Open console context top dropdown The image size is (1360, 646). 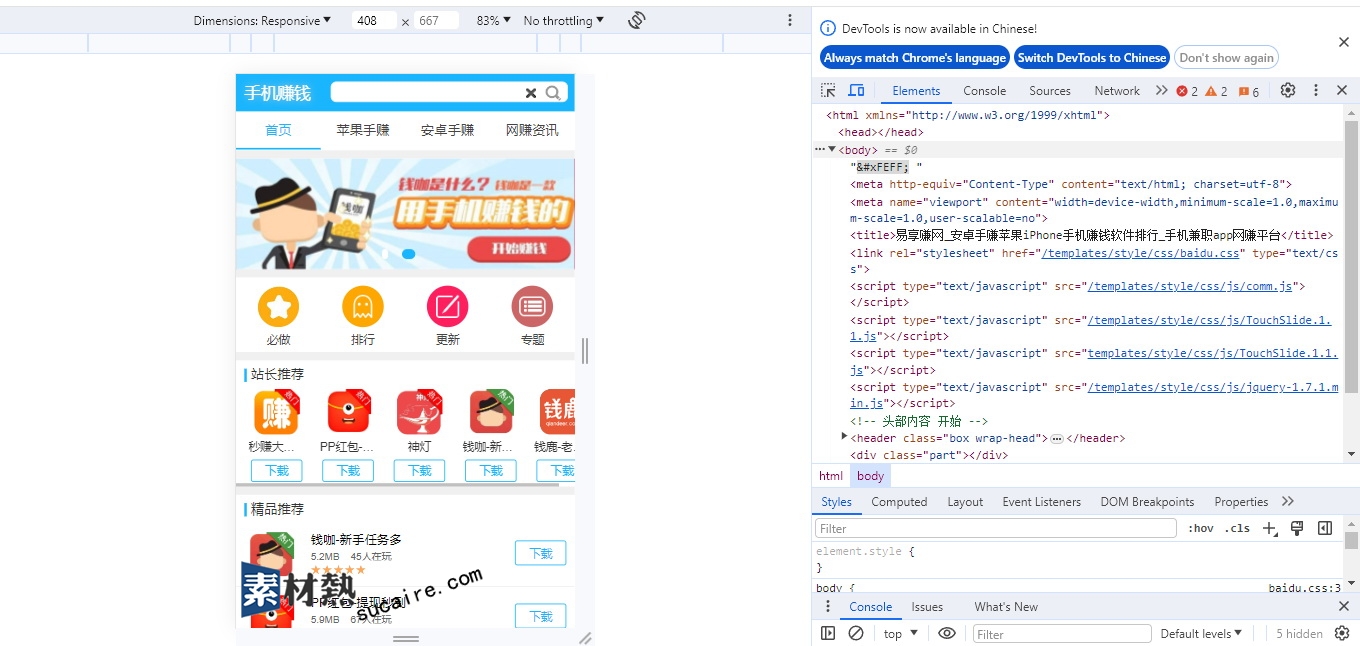900,634
